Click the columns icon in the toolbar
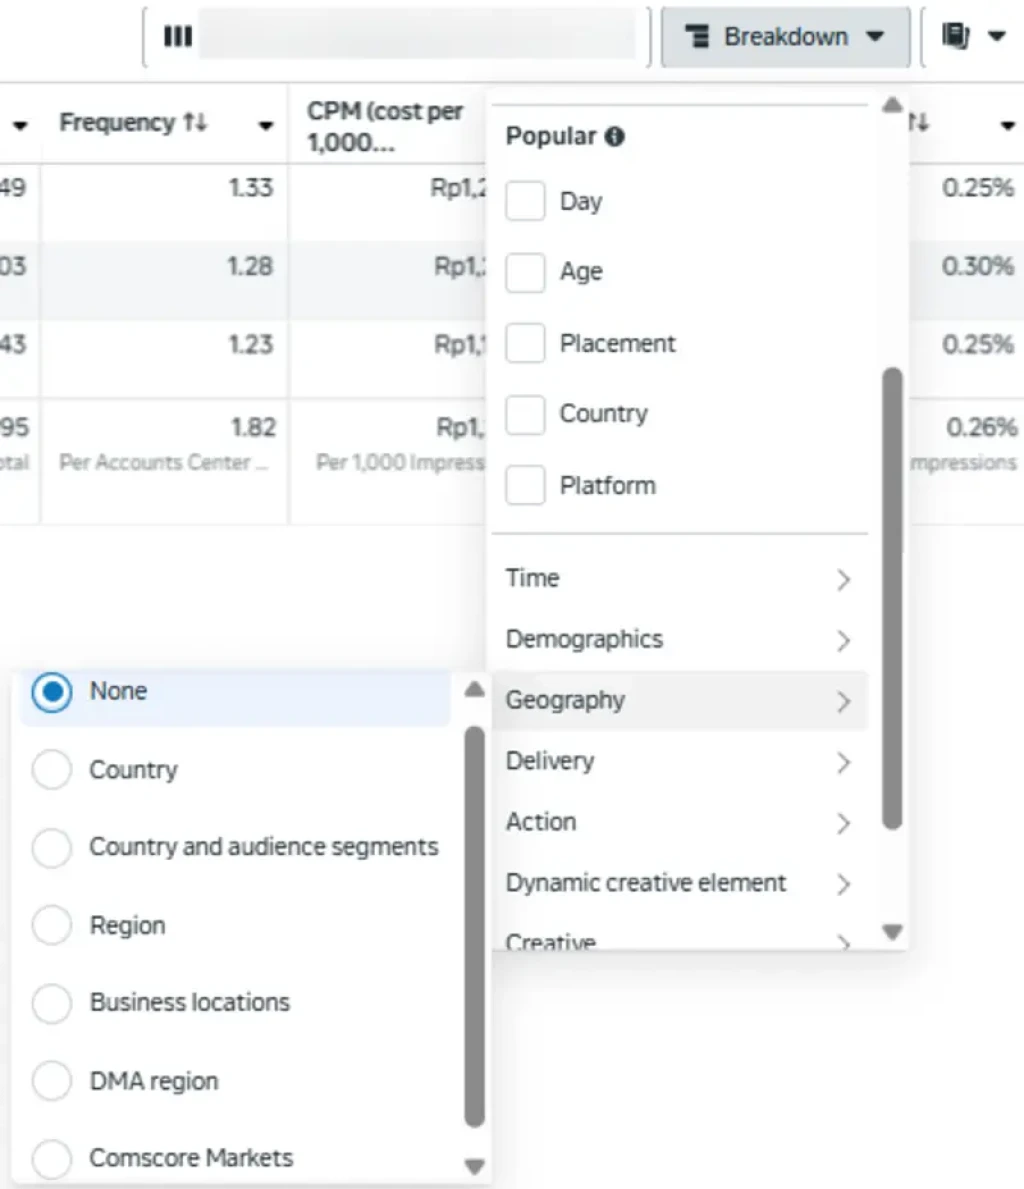 pos(177,36)
